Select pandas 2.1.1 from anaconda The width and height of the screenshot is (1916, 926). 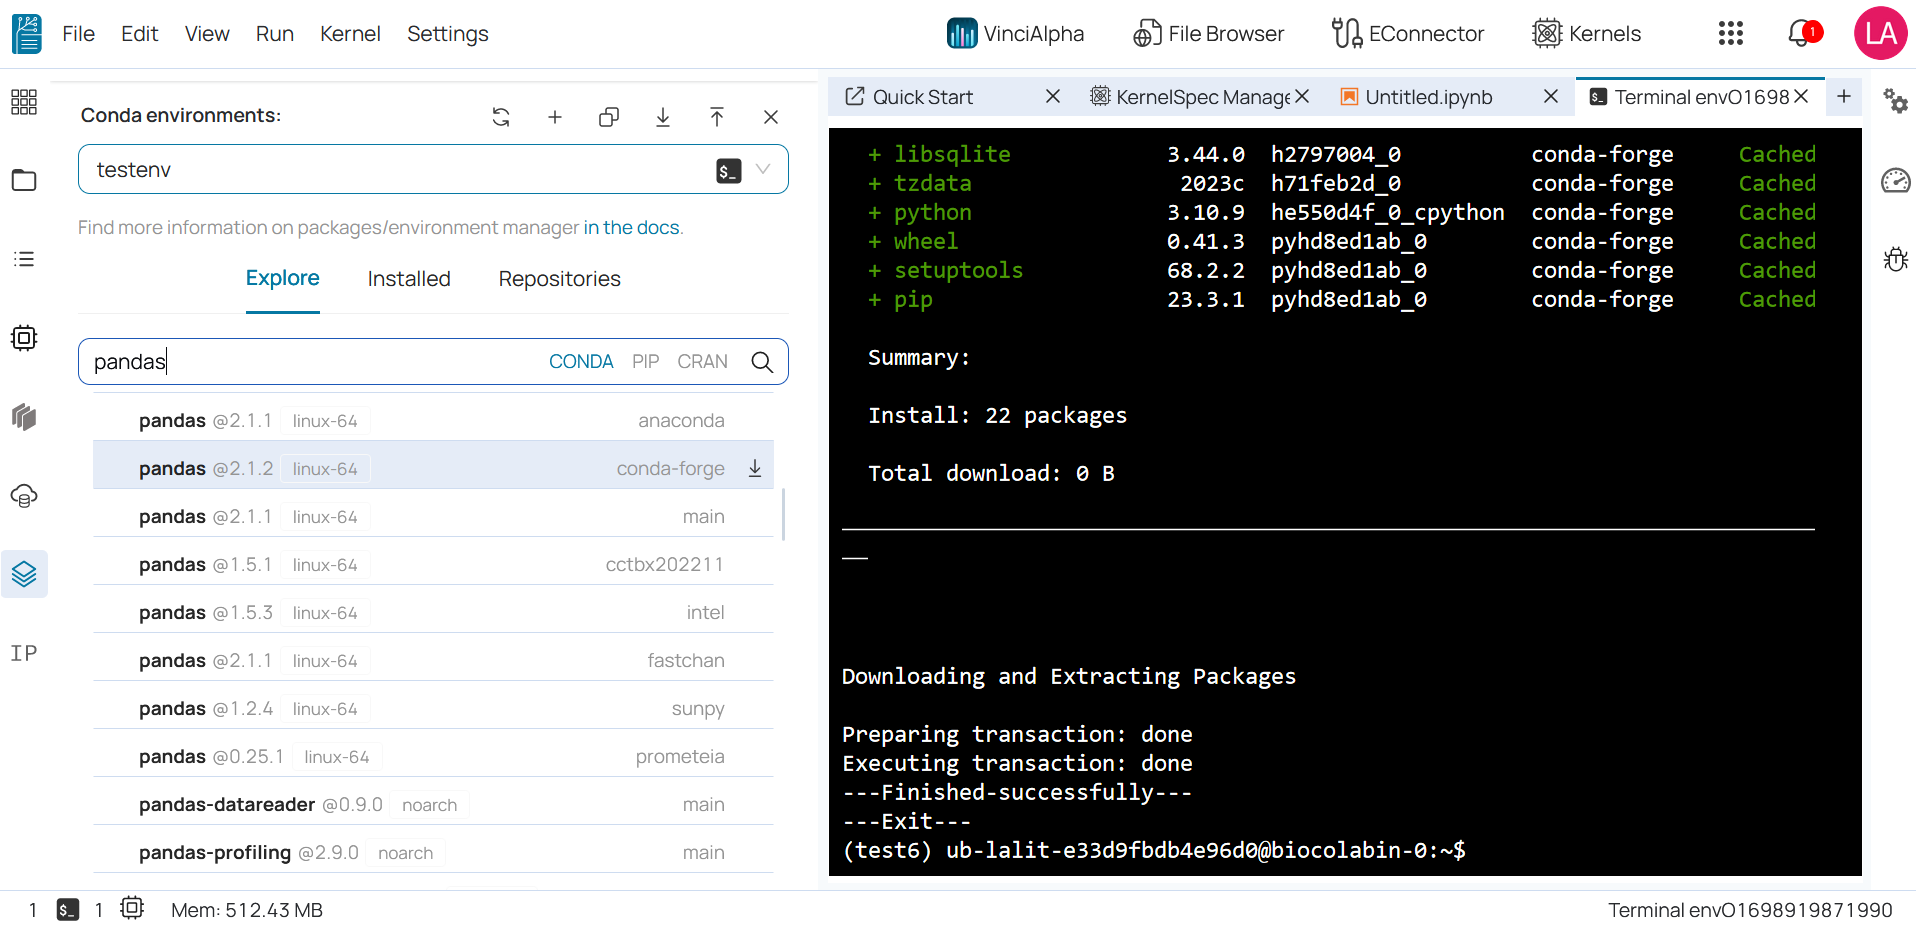click(433, 421)
